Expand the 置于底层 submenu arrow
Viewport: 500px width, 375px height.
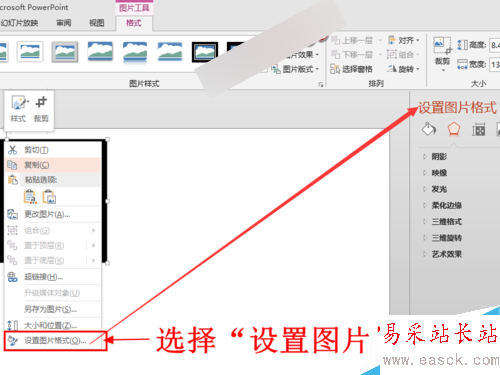tap(93, 260)
